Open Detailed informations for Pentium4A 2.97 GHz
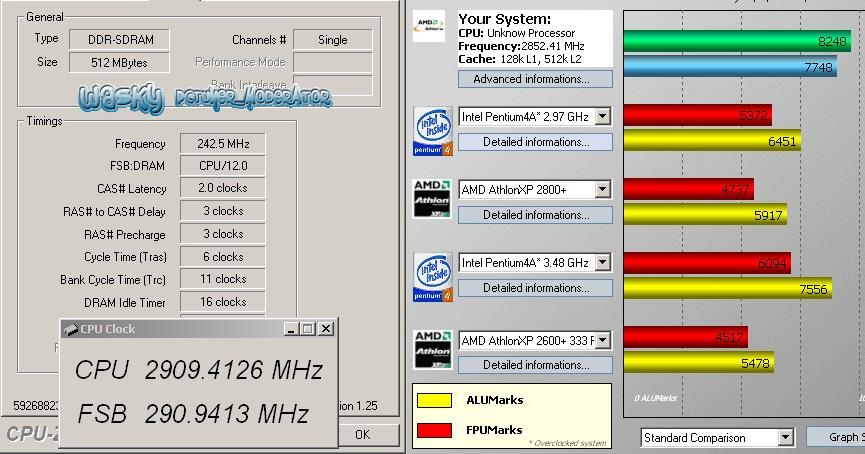 coord(535,142)
